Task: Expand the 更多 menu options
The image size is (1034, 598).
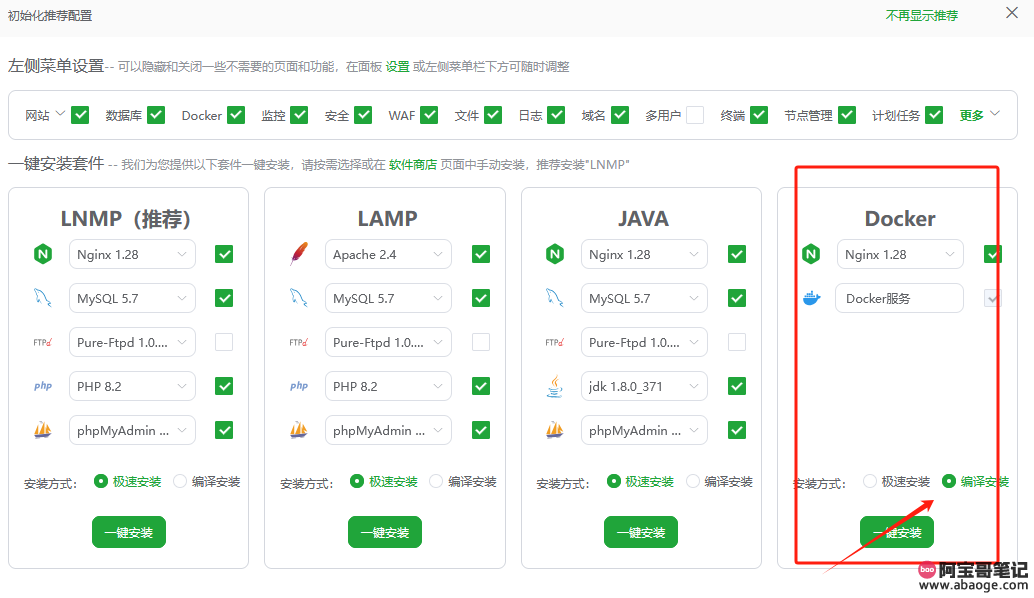Action: [979, 115]
